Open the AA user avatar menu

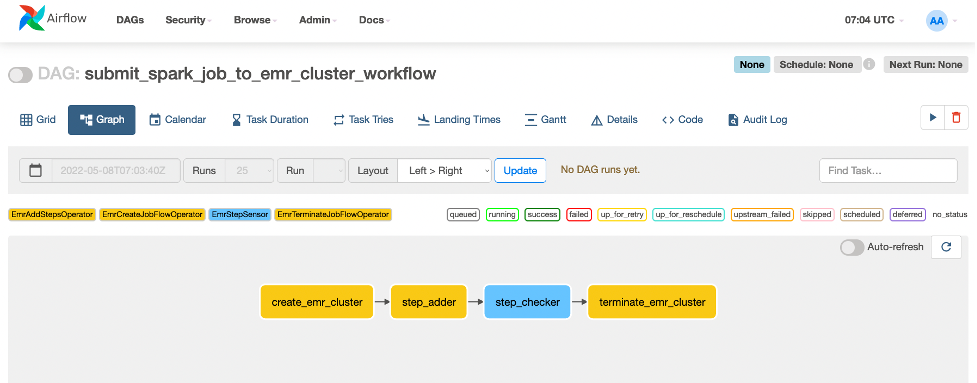coord(936,21)
